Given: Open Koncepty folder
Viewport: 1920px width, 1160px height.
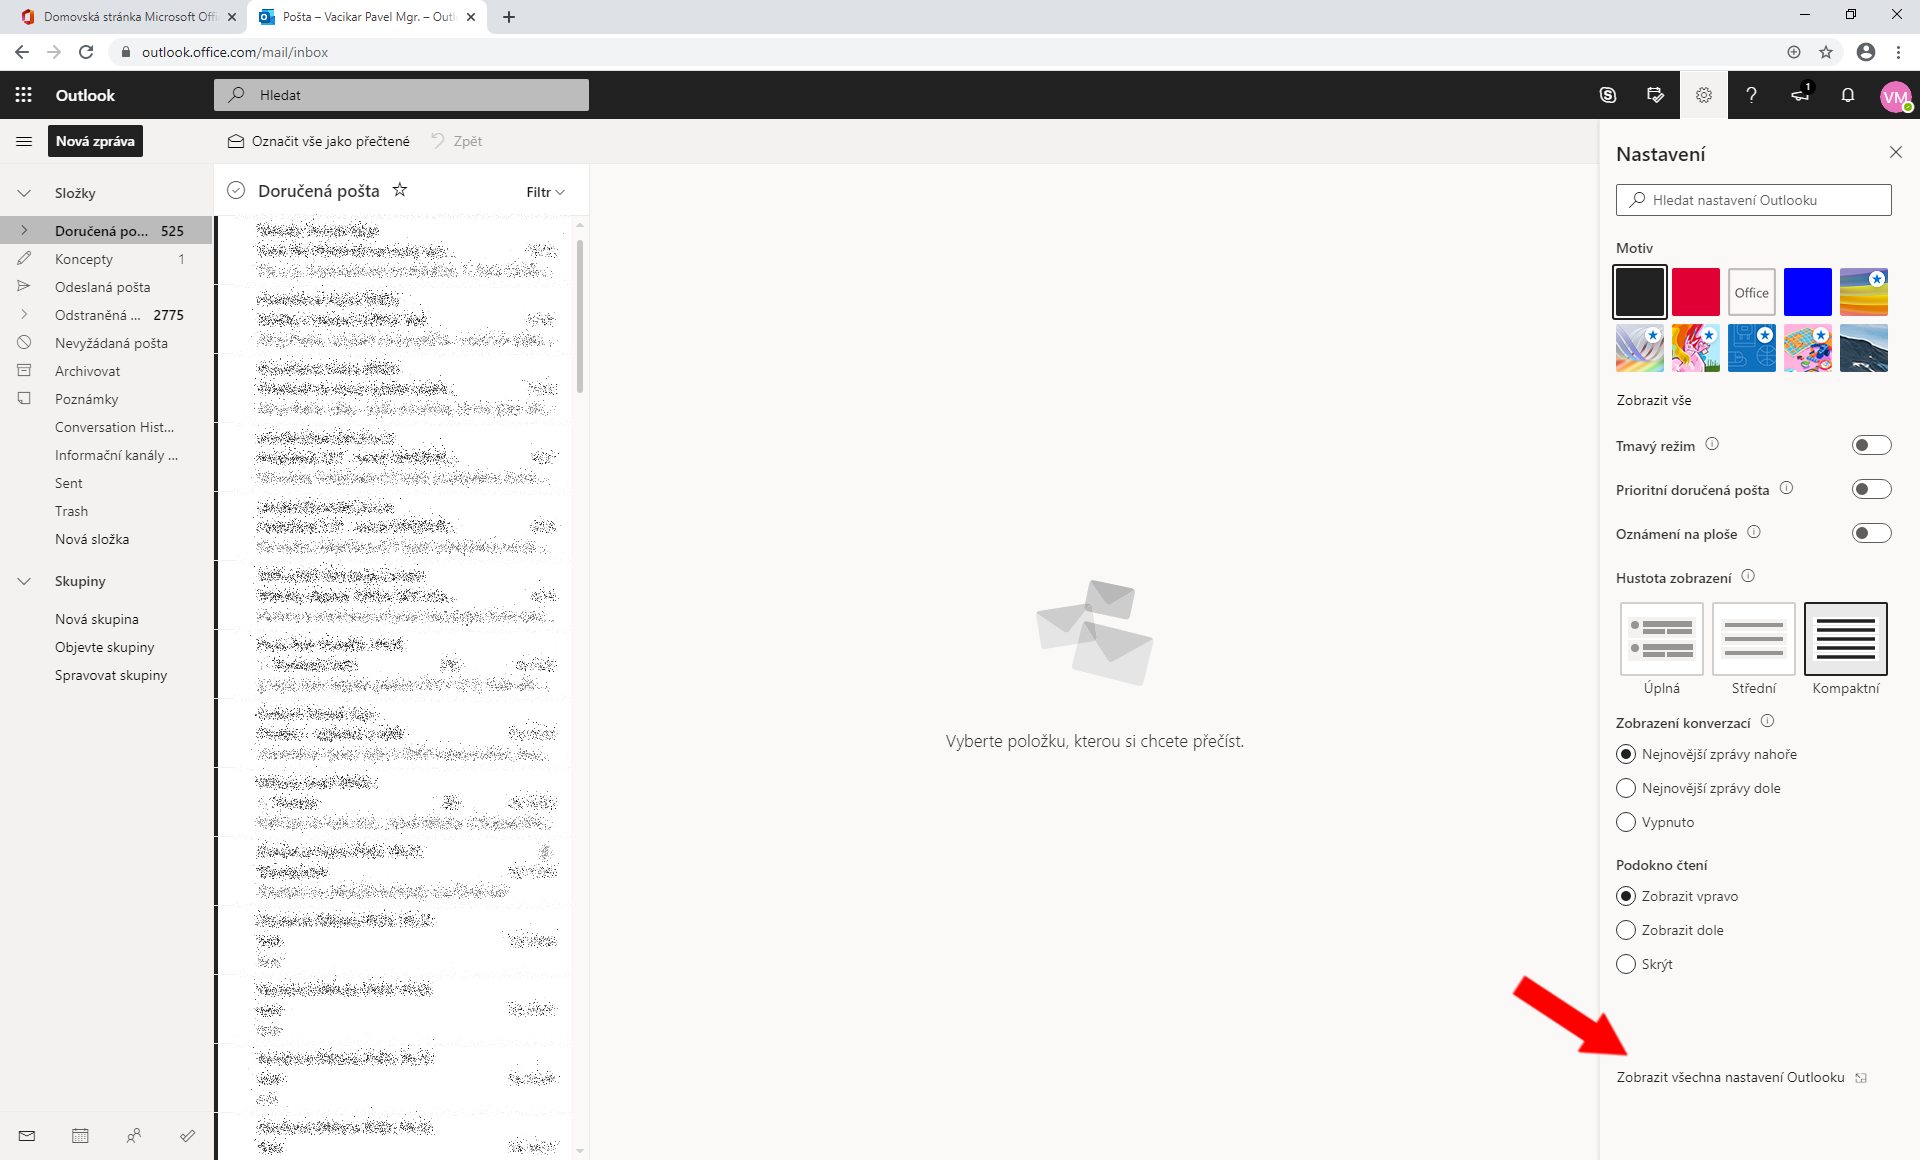Looking at the screenshot, I should (106, 259).
